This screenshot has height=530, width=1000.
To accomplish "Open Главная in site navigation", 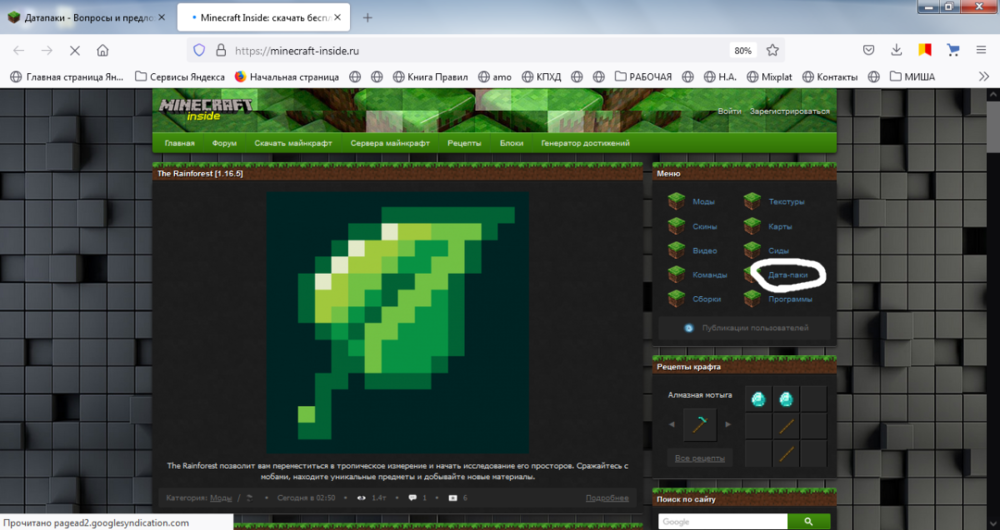I will [x=179, y=143].
